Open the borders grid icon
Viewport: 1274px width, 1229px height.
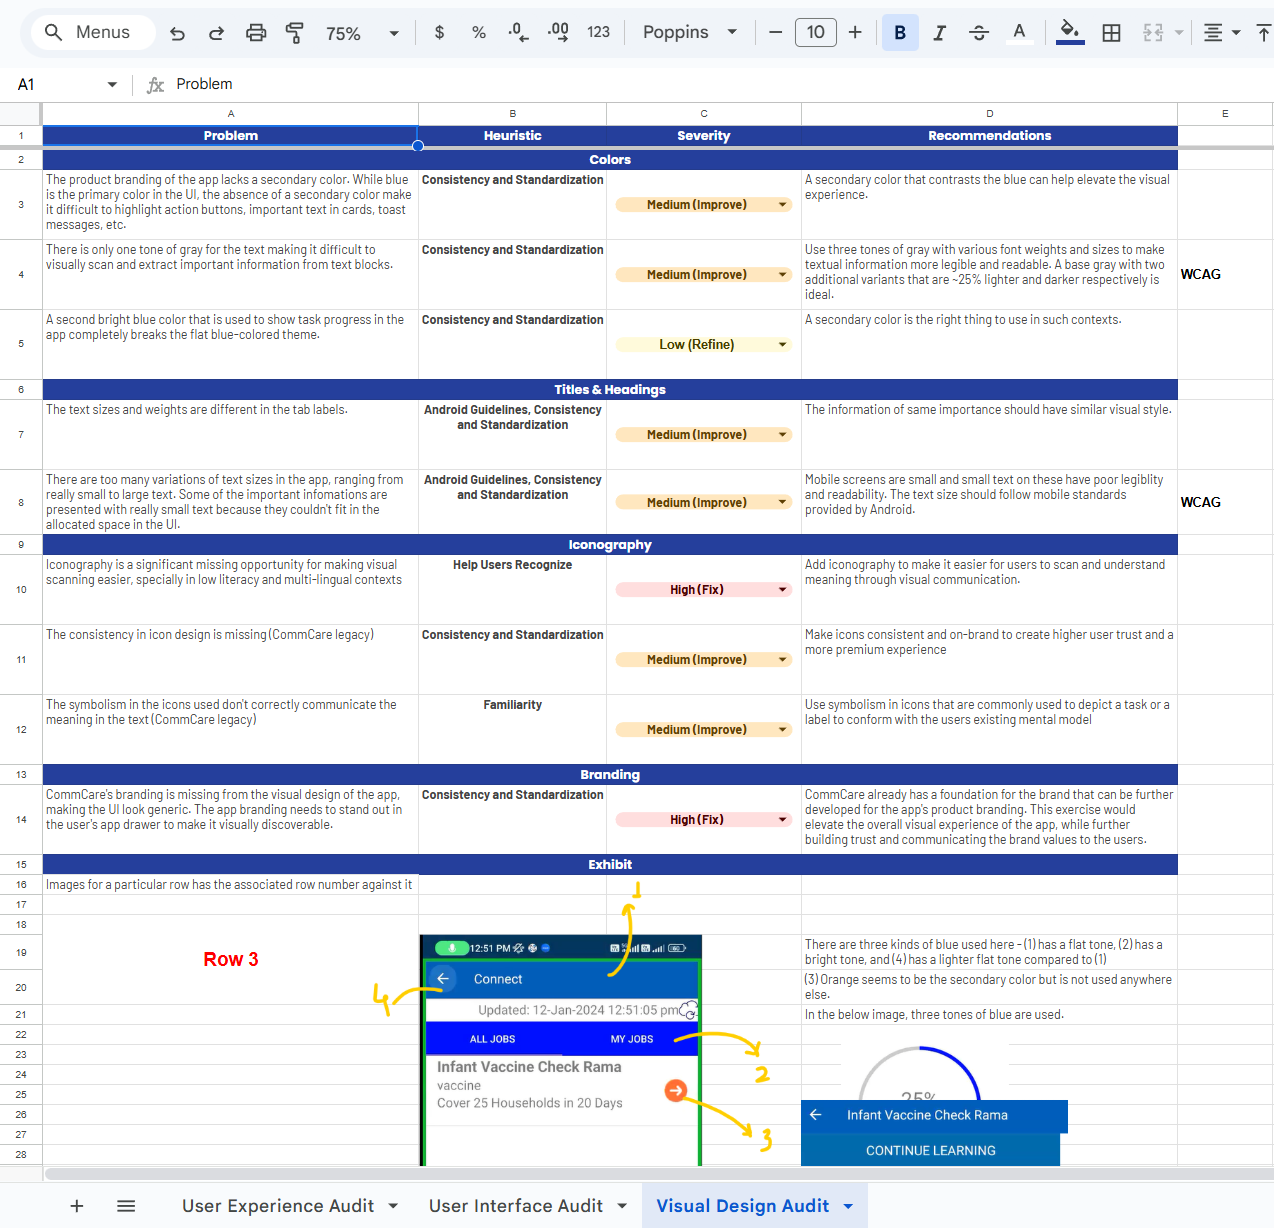(1111, 33)
